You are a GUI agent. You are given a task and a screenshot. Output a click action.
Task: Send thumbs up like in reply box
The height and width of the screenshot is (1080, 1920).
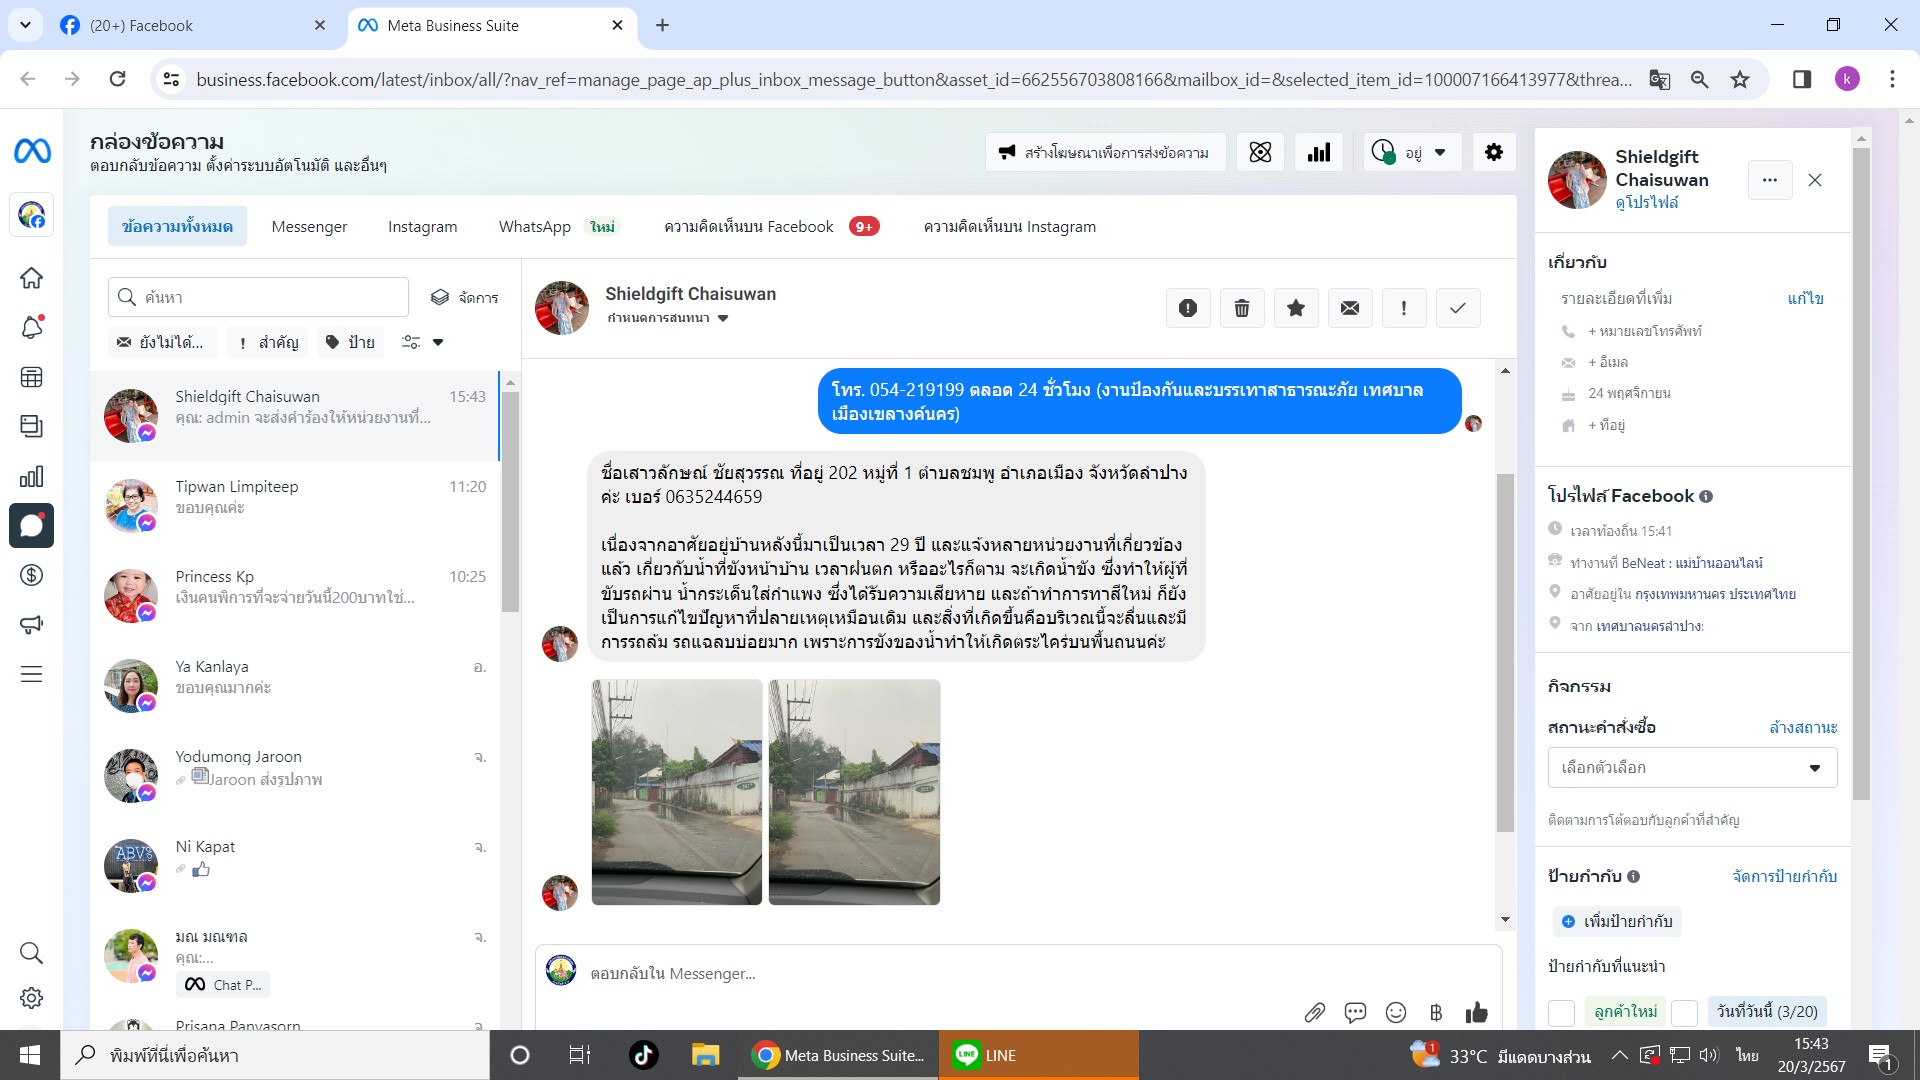(1476, 1012)
